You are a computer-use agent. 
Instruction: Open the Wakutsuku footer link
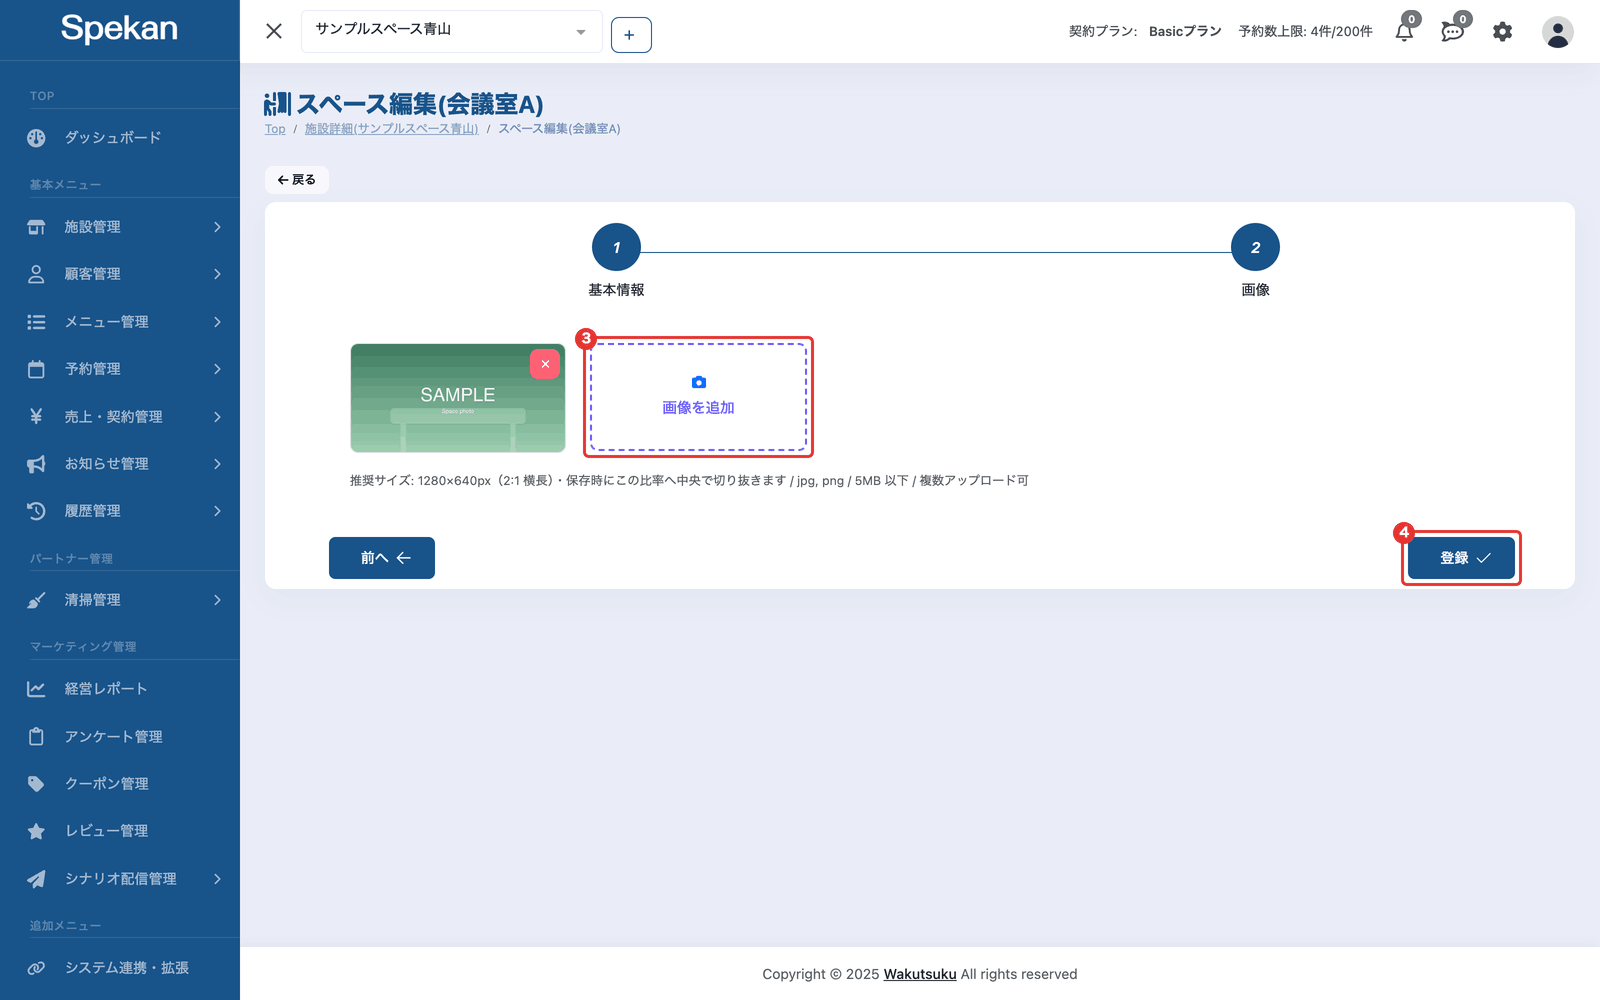point(920,974)
